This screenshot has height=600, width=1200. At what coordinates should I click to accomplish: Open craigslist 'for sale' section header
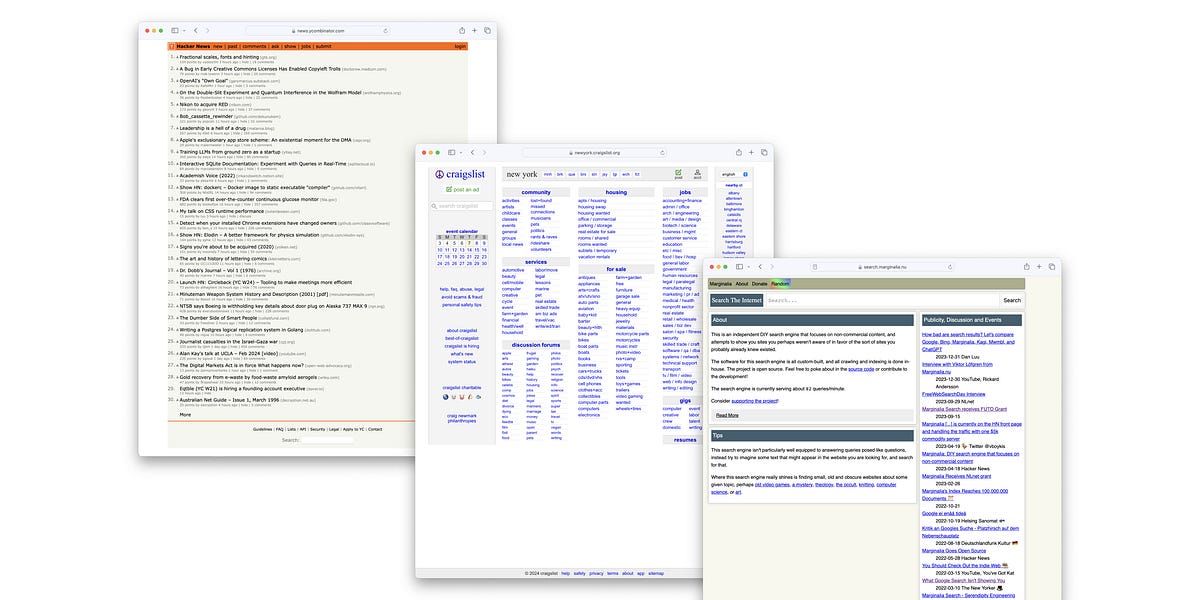click(x=616, y=269)
